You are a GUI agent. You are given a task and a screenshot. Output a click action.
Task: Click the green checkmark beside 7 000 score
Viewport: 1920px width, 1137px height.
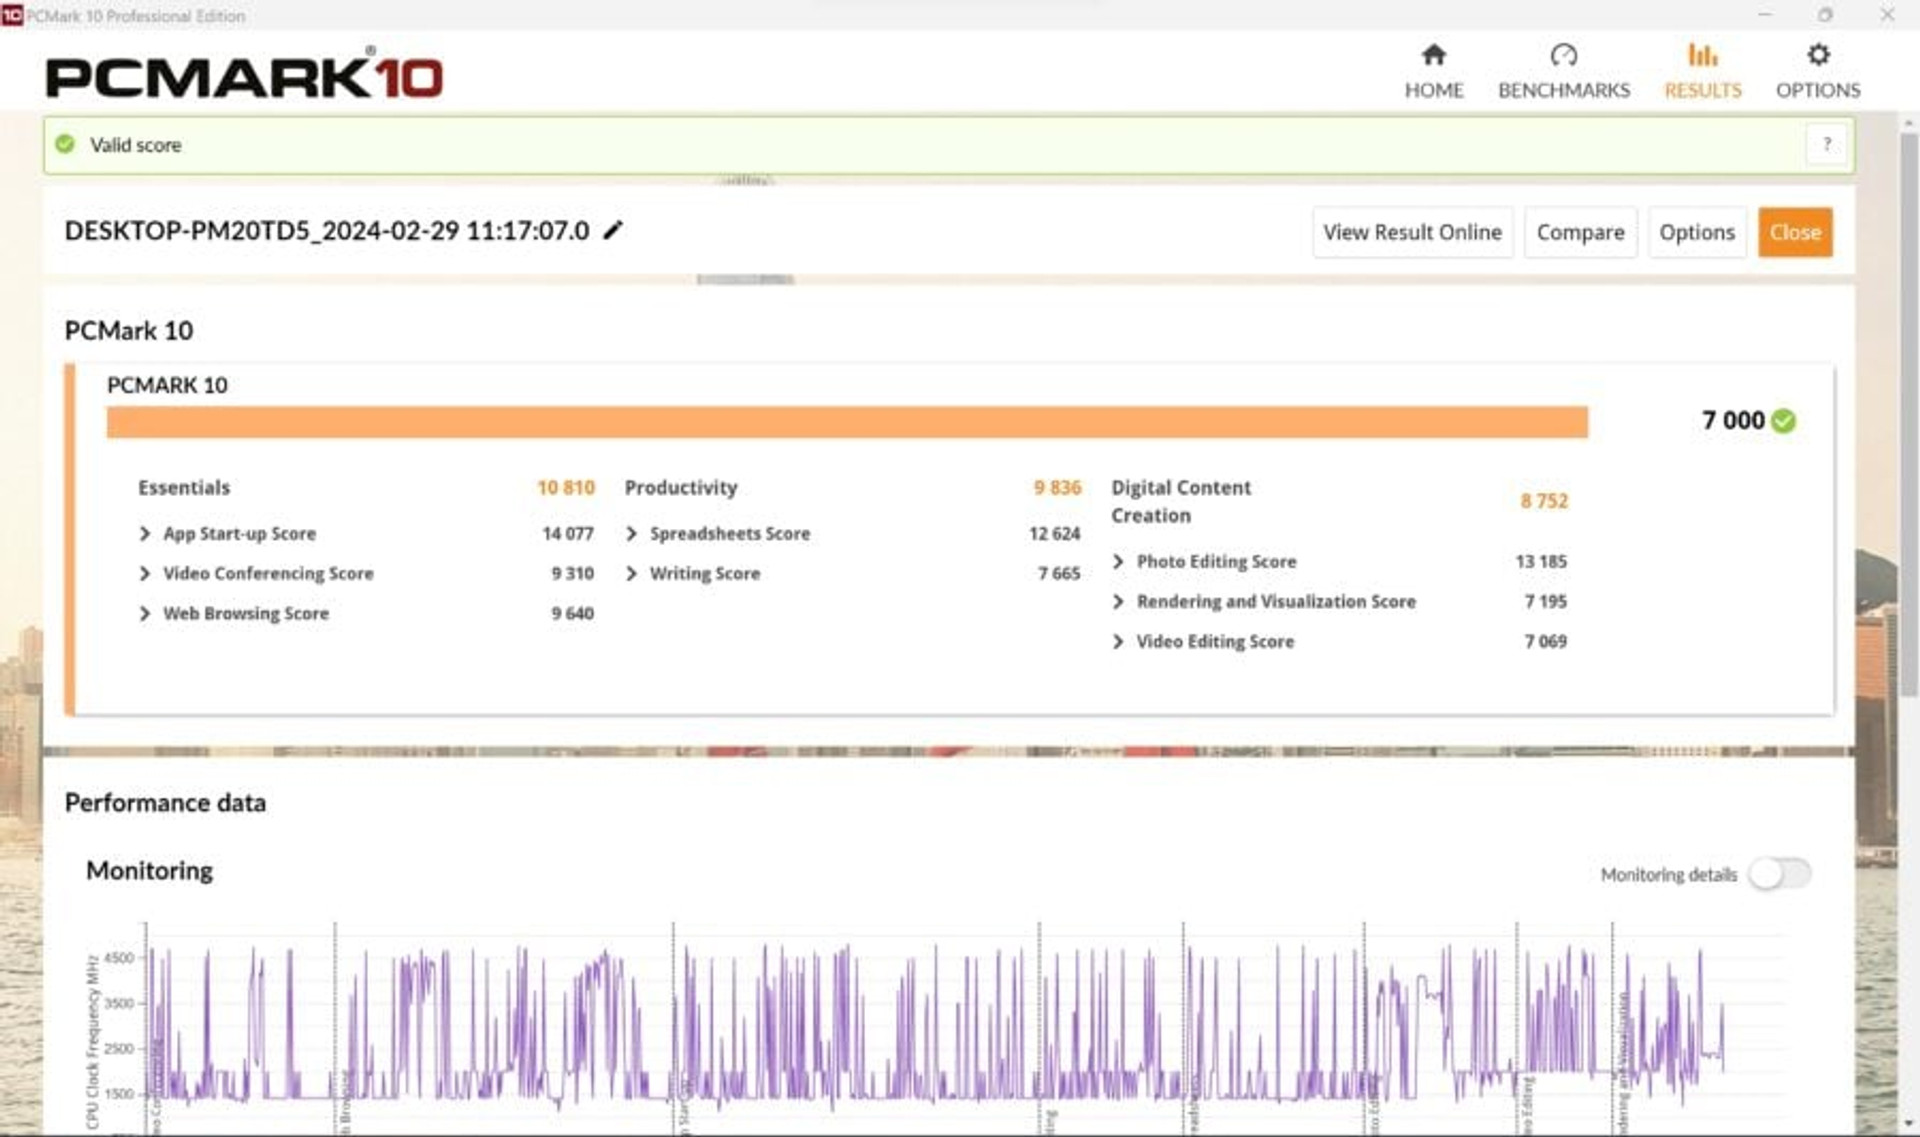[x=1783, y=421]
